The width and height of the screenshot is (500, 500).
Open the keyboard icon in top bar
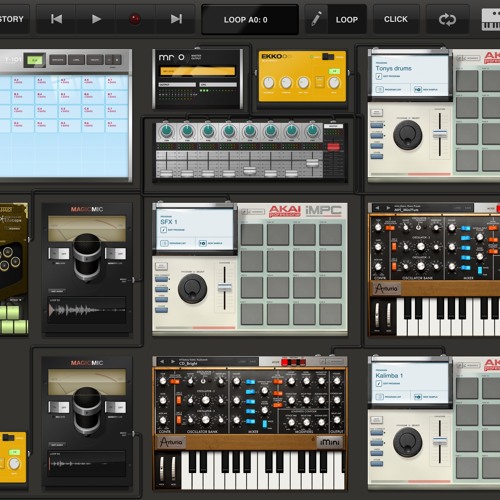pyautogui.click(x=491, y=19)
